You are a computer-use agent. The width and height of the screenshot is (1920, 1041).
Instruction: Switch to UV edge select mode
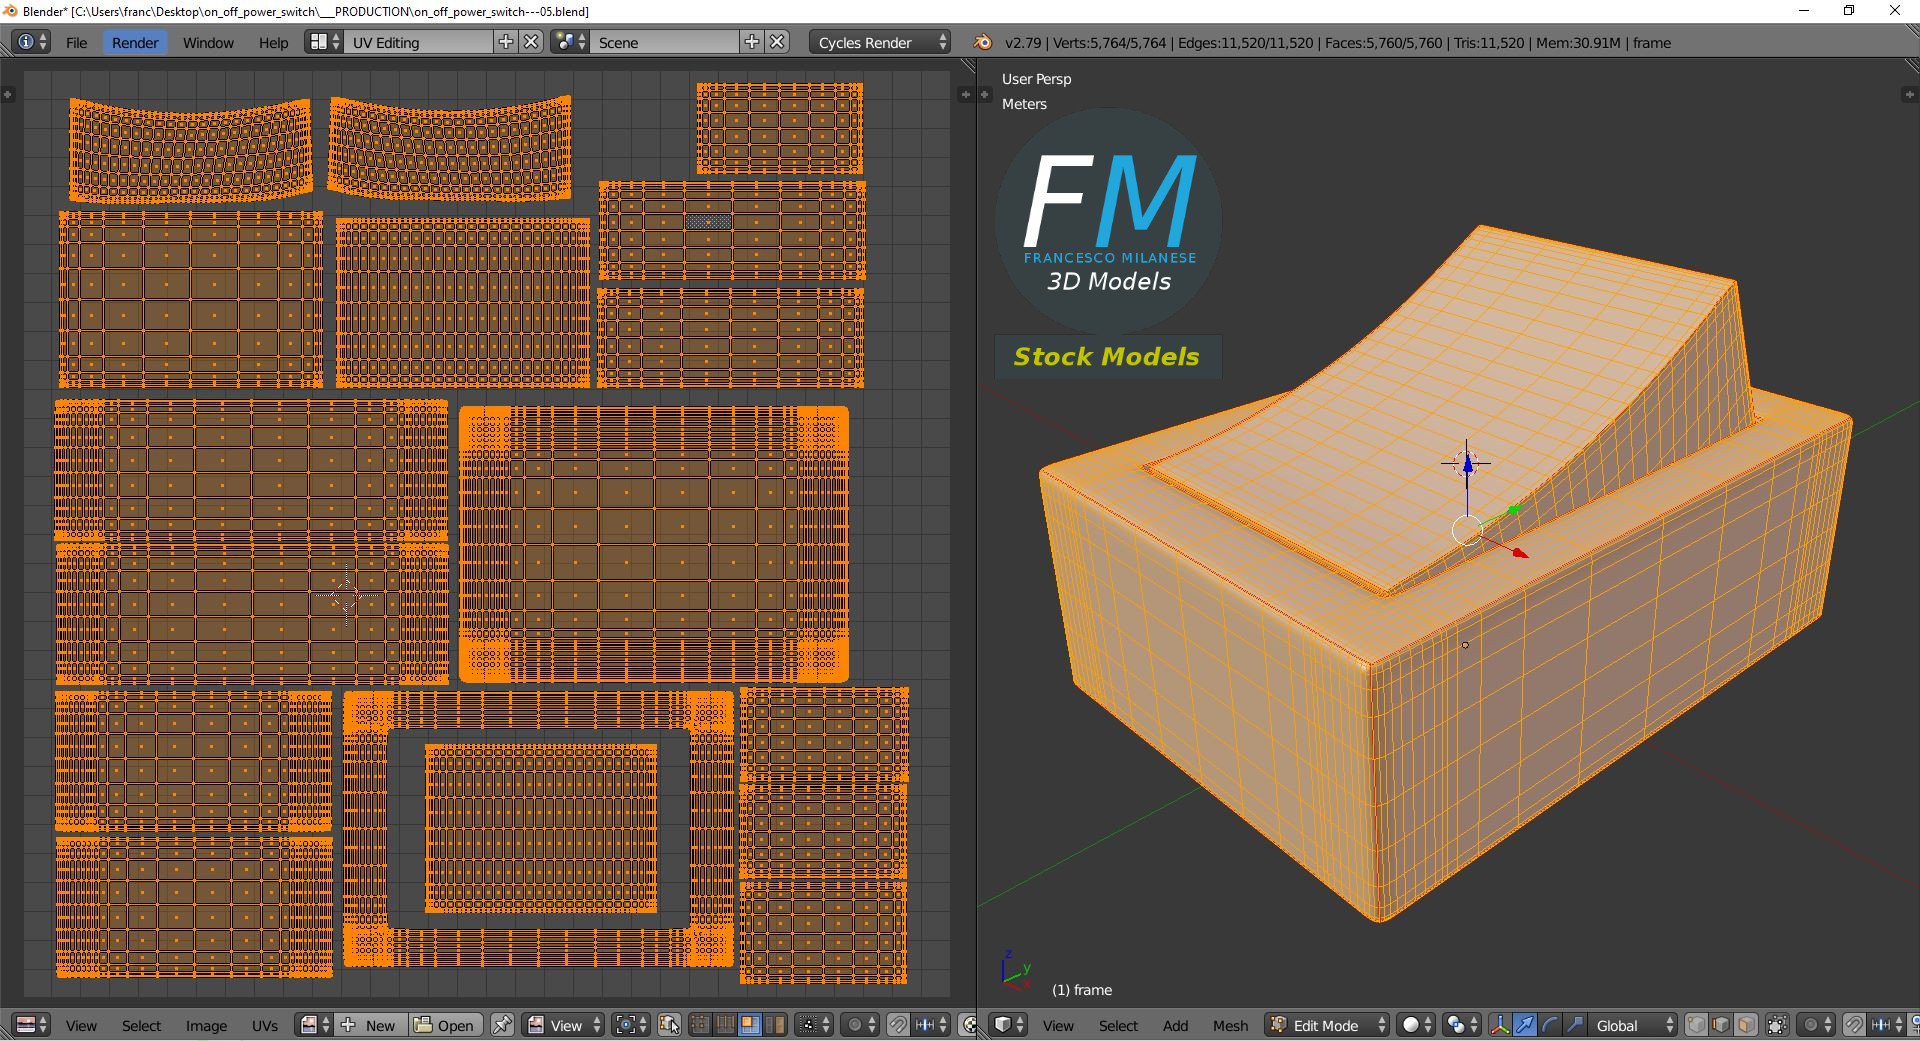point(725,1025)
